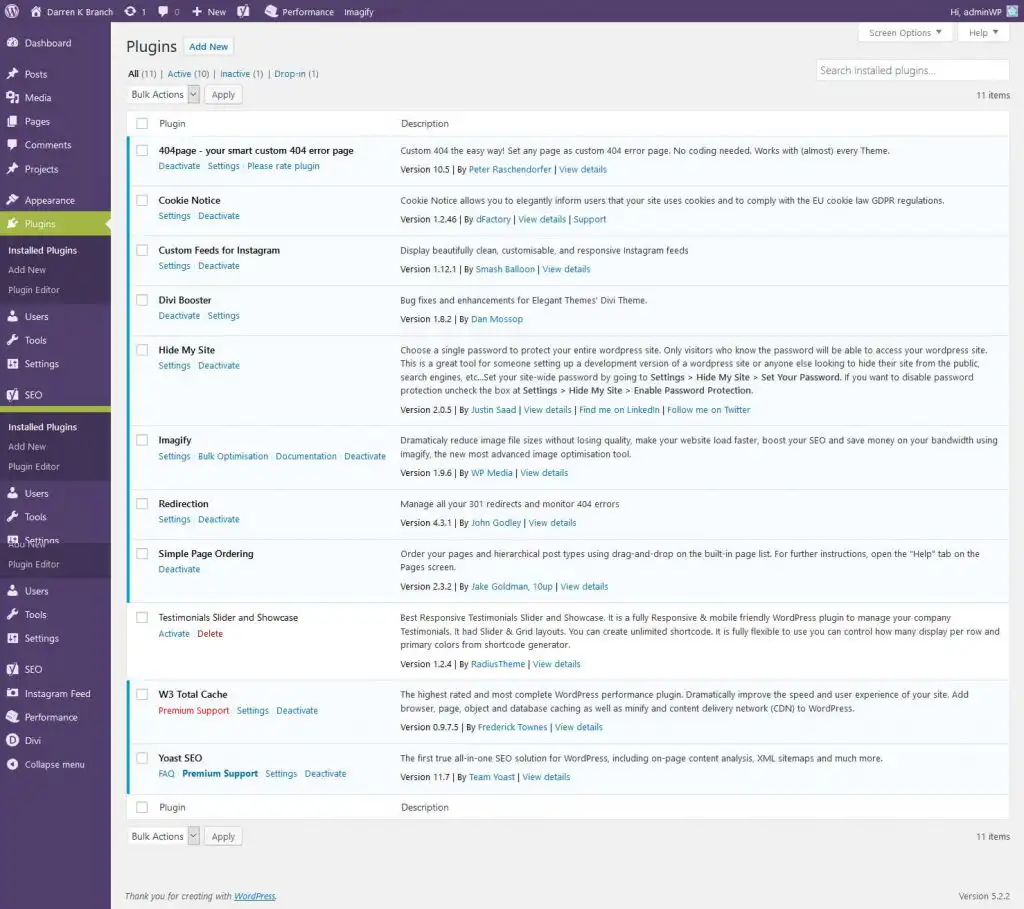The image size is (1024, 909).
Task: Open the updates icon showing 1
Action: tap(131, 12)
